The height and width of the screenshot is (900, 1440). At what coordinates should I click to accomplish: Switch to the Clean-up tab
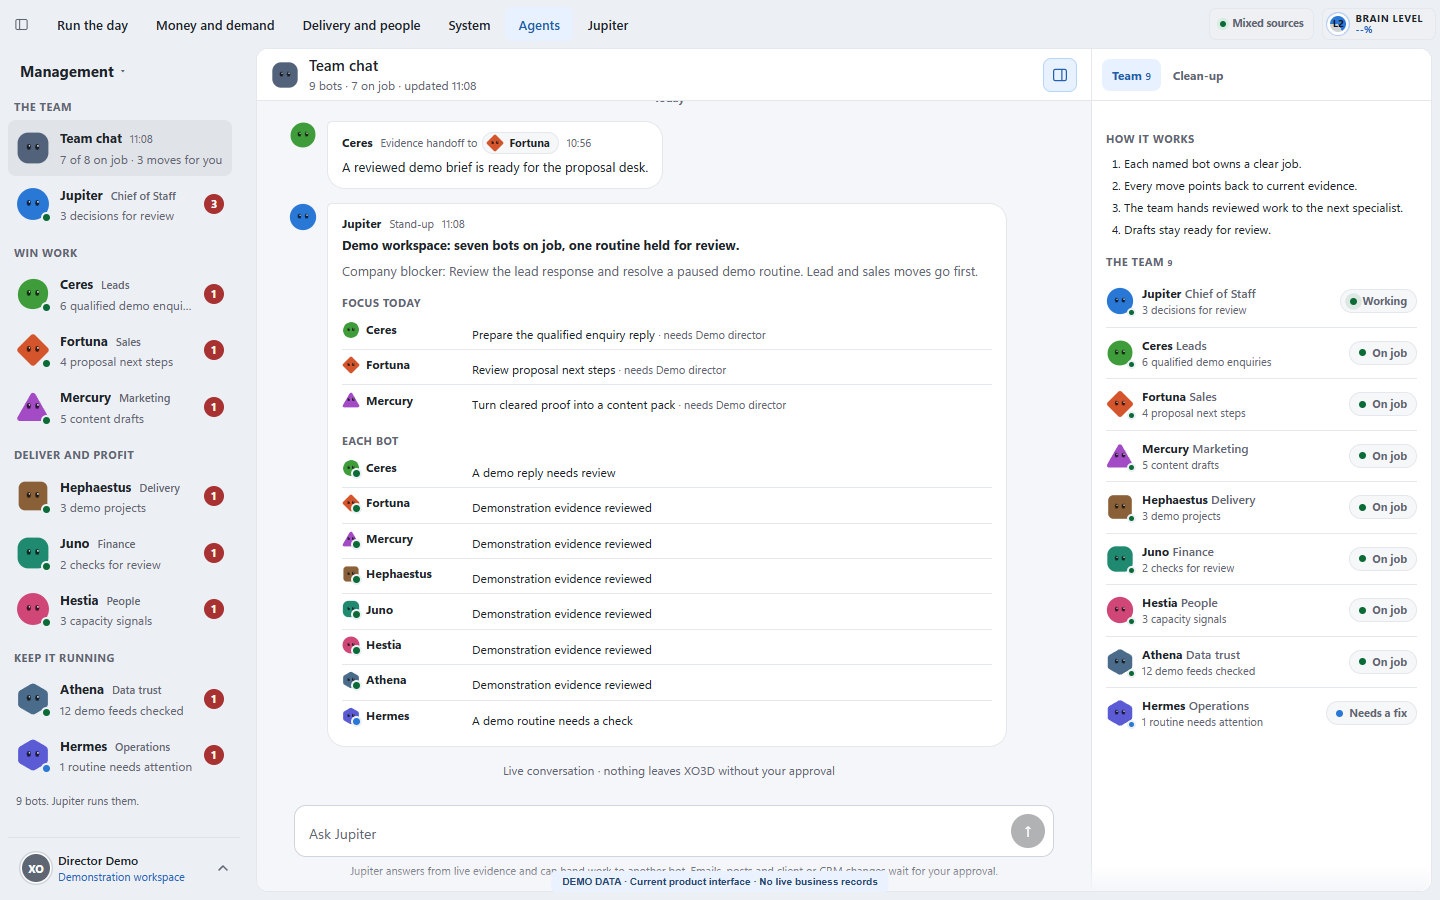pos(1197,76)
